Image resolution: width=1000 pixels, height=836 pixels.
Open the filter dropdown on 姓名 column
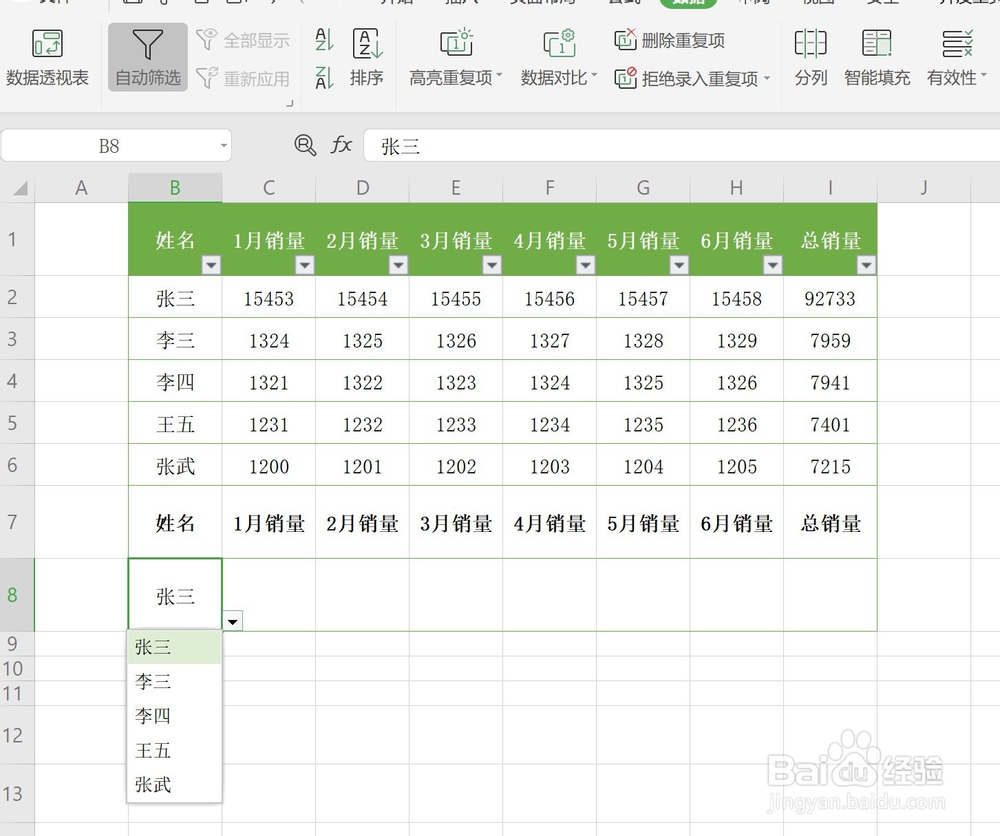pyautogui.click(x=211, y=265)
